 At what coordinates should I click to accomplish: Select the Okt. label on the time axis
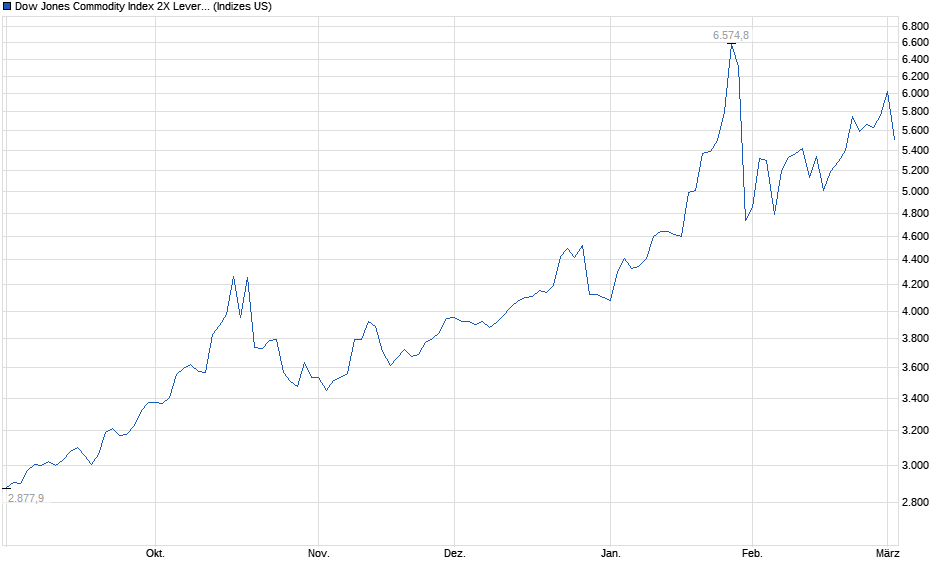click(155, 553)
